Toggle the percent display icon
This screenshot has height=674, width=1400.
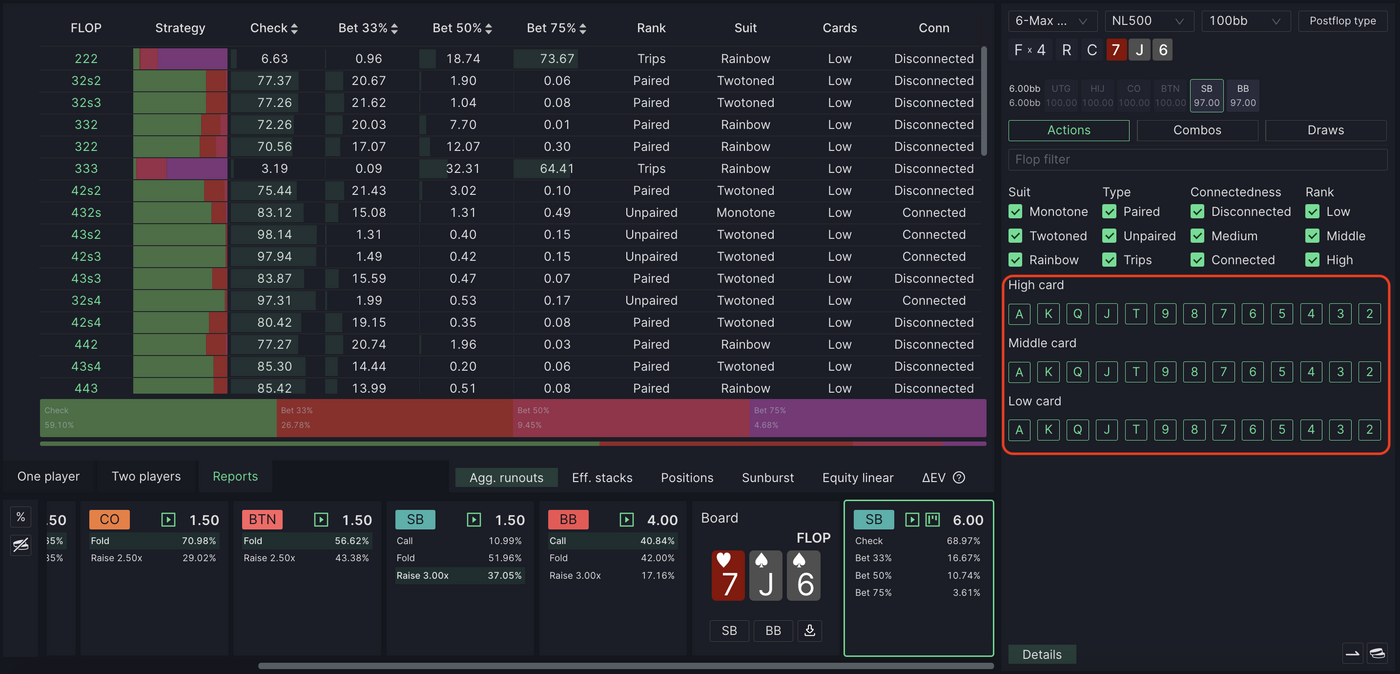tap(20, 517)
